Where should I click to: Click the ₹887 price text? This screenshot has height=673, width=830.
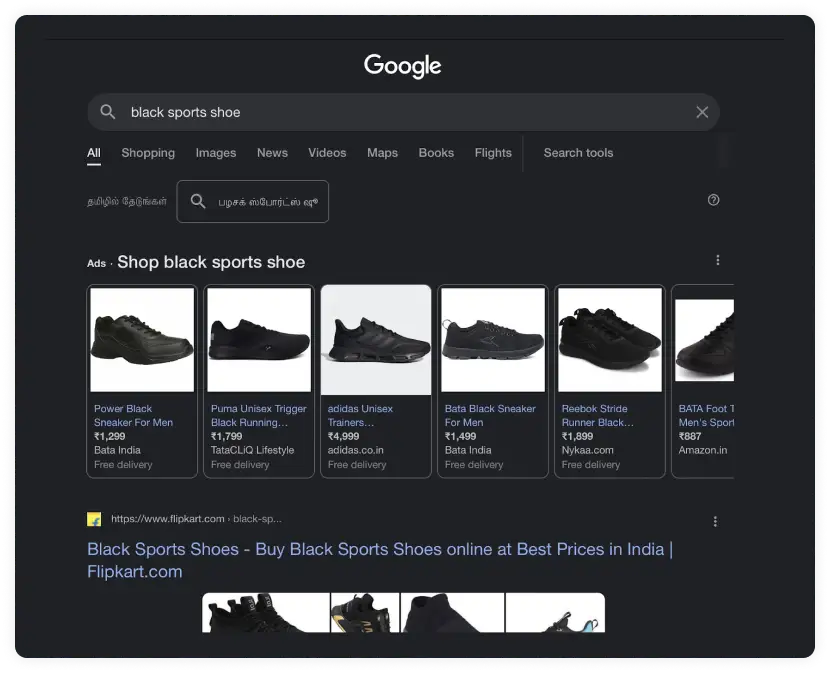(x=690, y=436)
